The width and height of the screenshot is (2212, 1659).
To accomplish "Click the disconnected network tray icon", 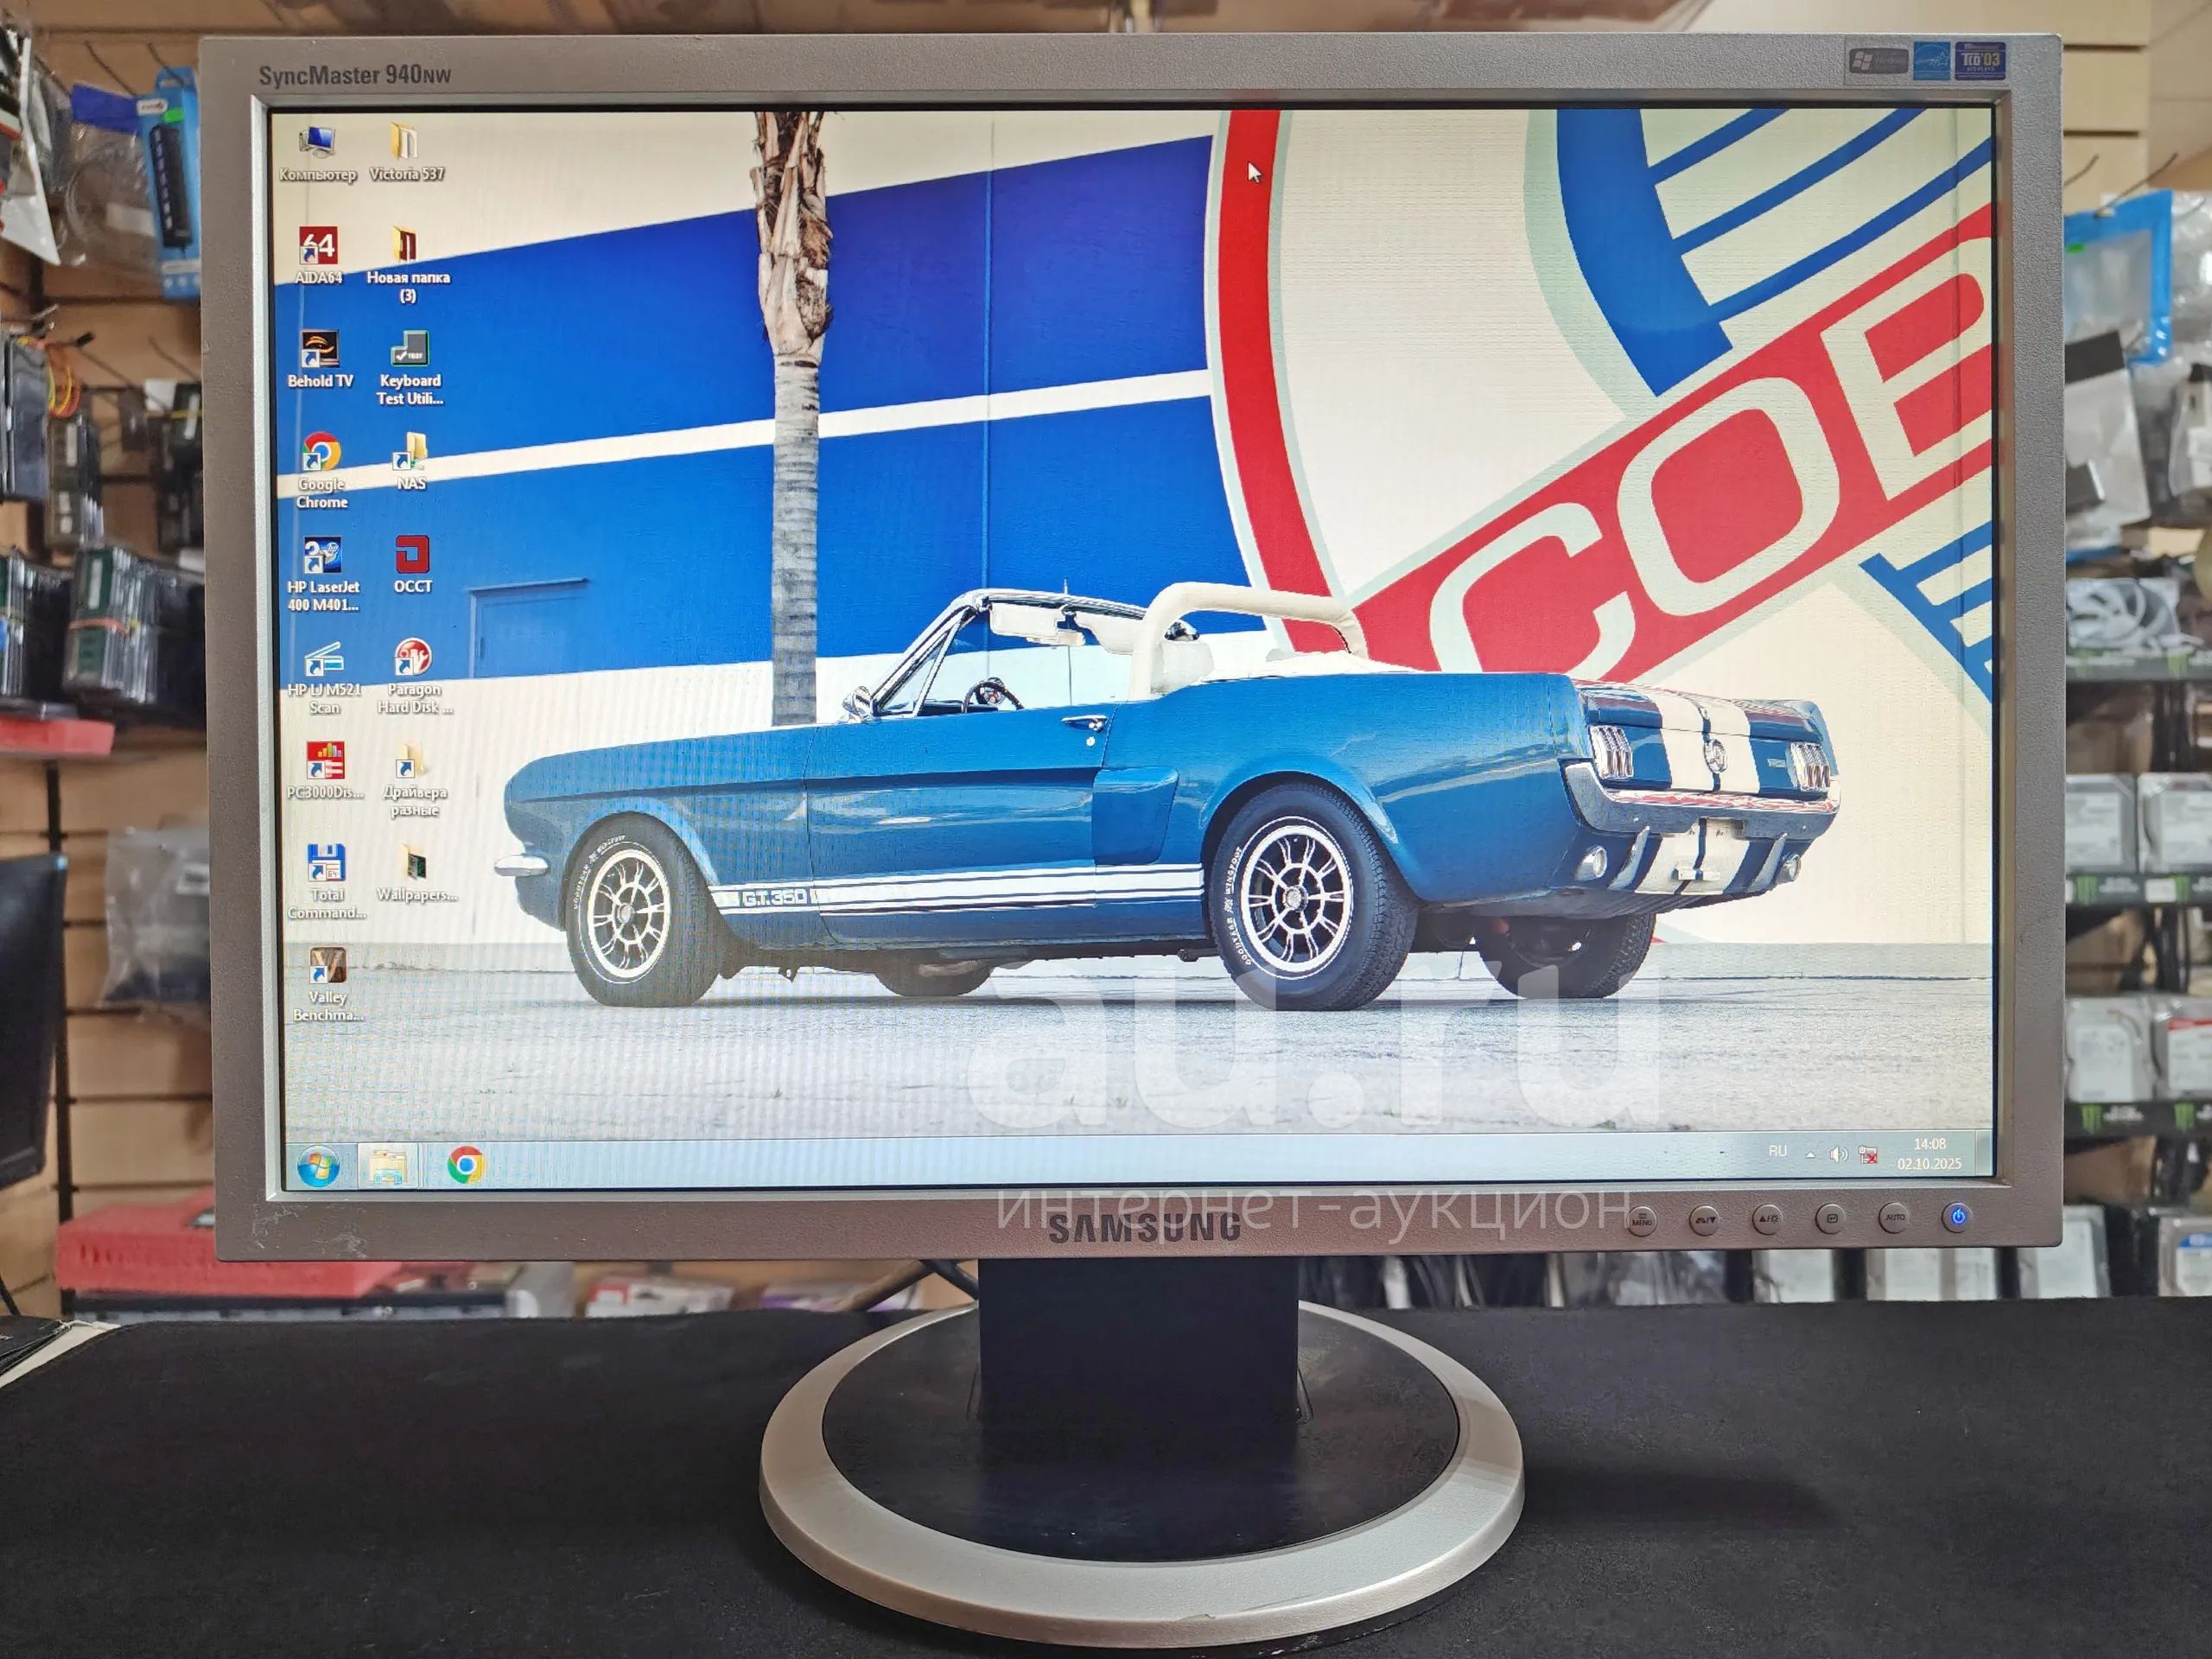I will click(1867, 1156).
